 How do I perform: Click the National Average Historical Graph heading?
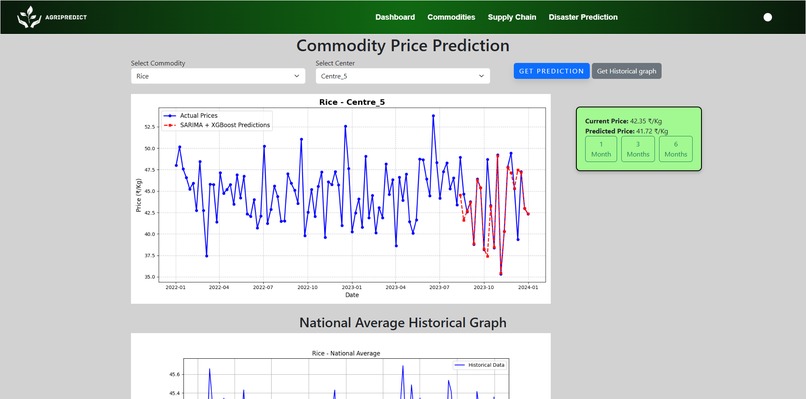(403, 323)
